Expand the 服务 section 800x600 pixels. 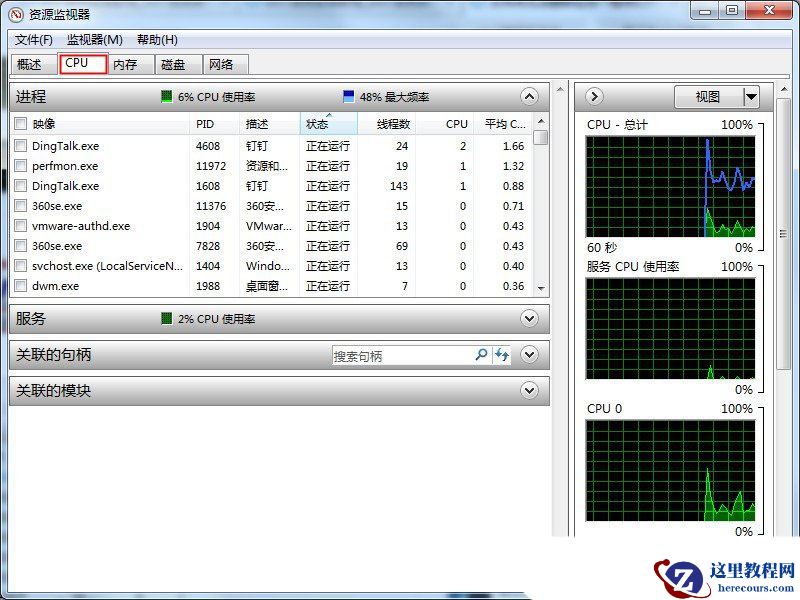(529, 319)
